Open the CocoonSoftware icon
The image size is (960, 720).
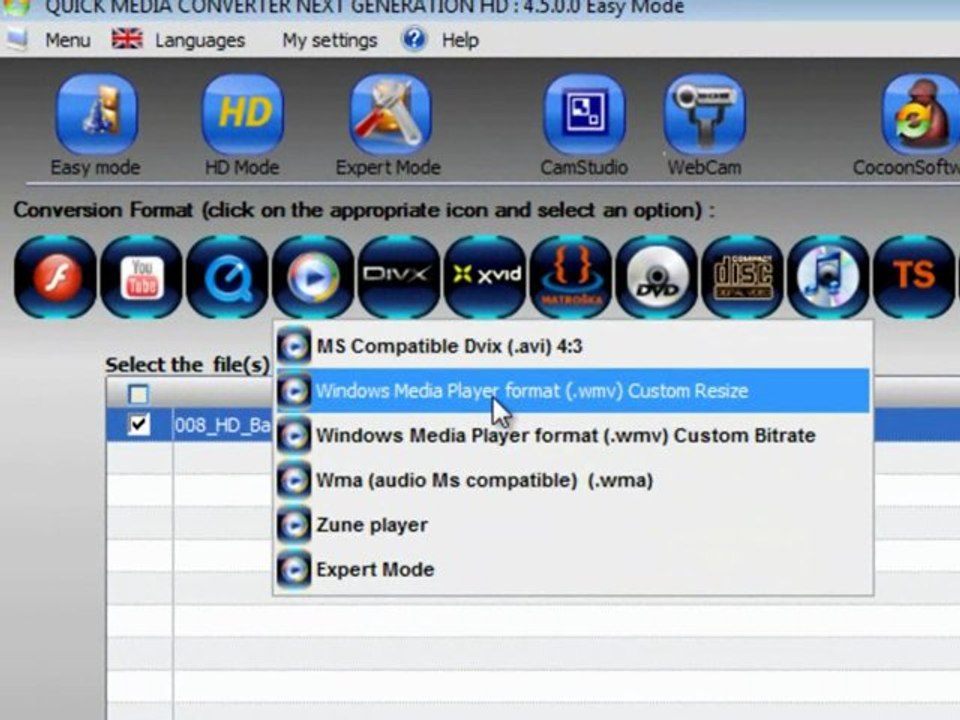(x=920, y=114)
